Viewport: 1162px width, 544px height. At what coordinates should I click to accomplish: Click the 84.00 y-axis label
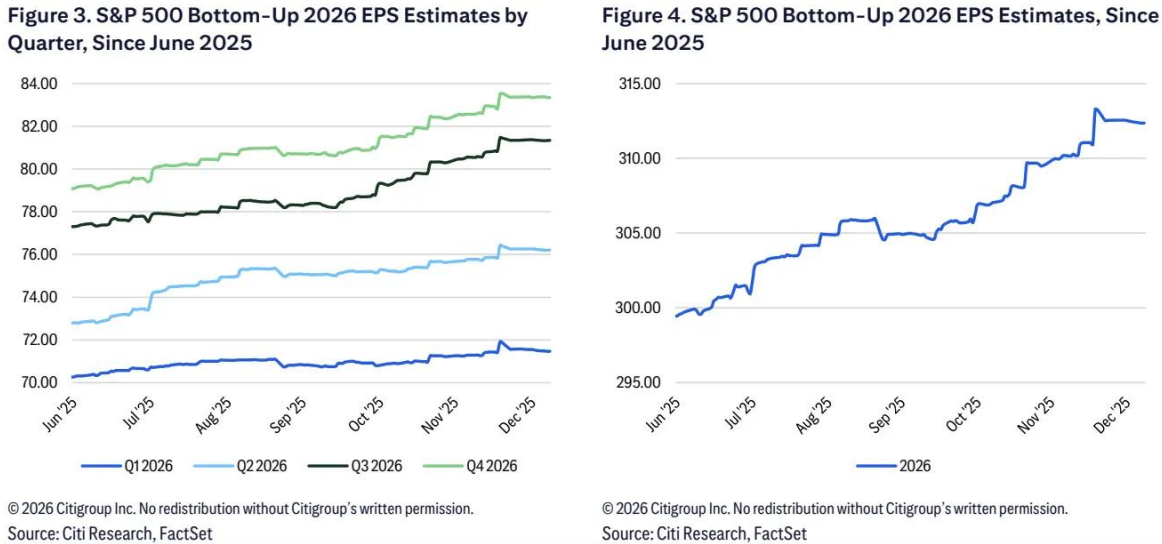coord(39,83)
